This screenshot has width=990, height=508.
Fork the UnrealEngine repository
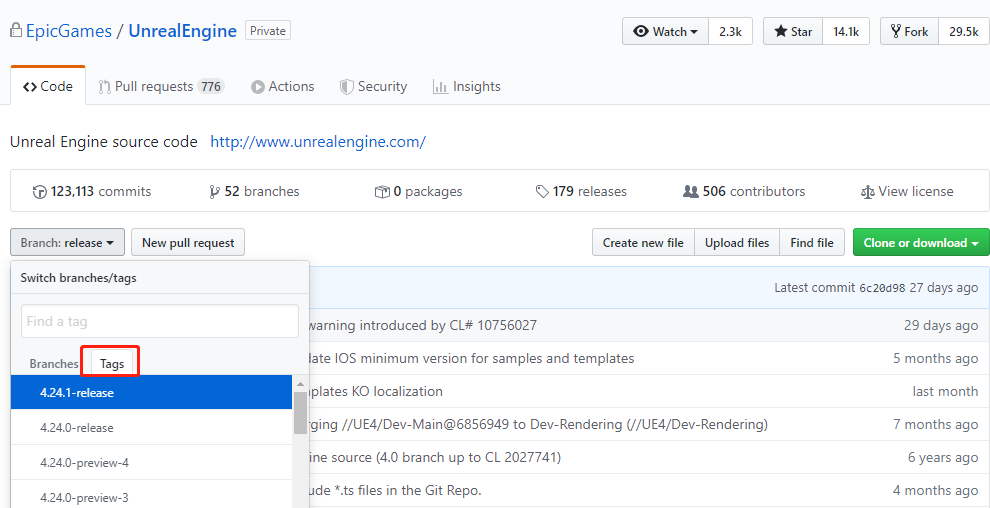(x=909, y=32)
